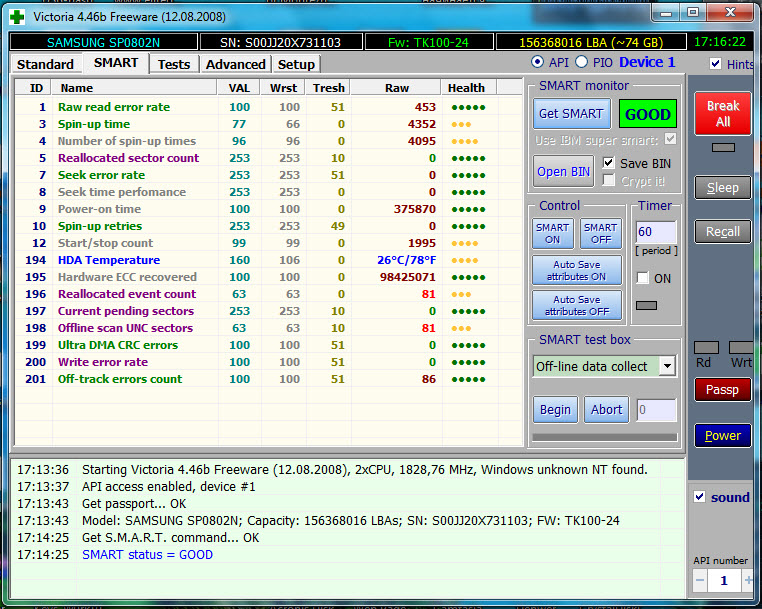The width and height of the screenshot is (762, 609).
Task: Click the Health column header
Action: (466, 88)
